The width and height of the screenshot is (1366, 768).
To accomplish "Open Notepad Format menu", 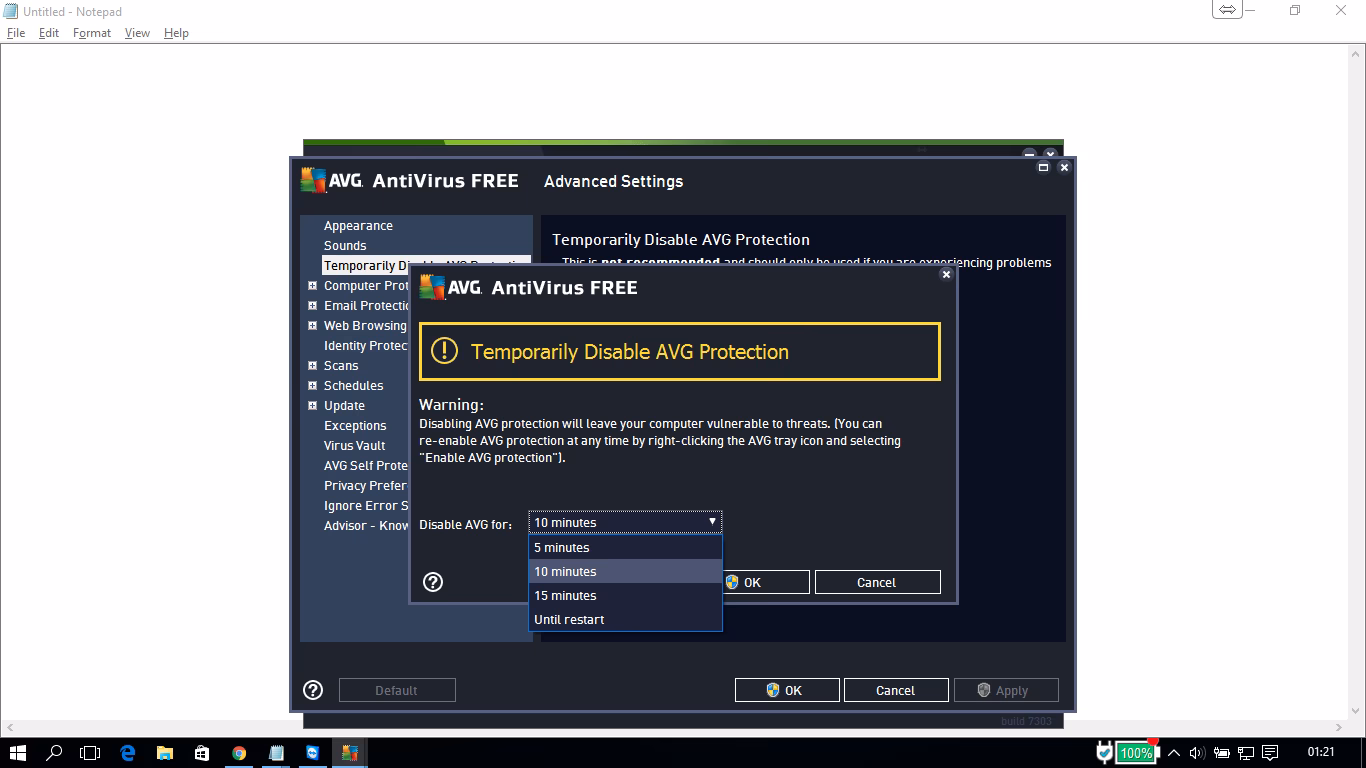I will (x=92, y=33).
